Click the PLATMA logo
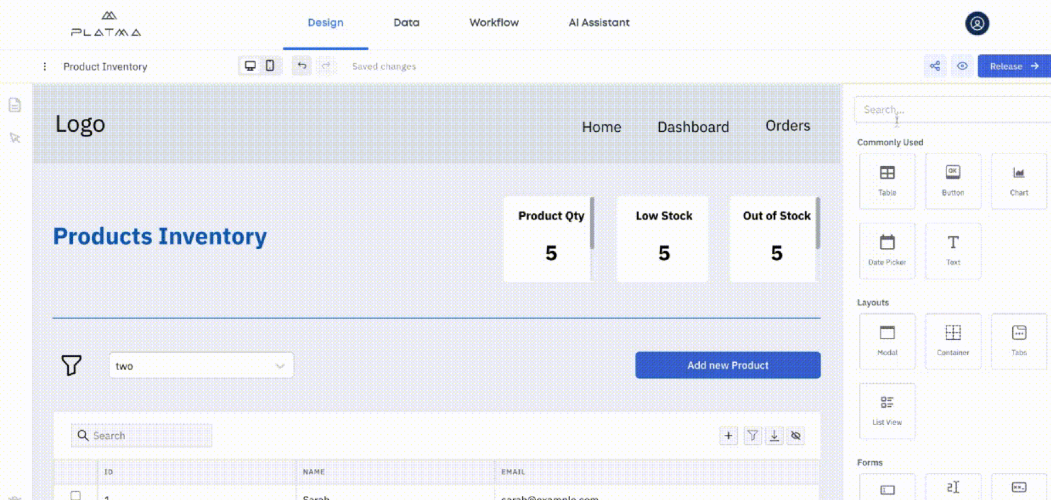 [106, 23]
